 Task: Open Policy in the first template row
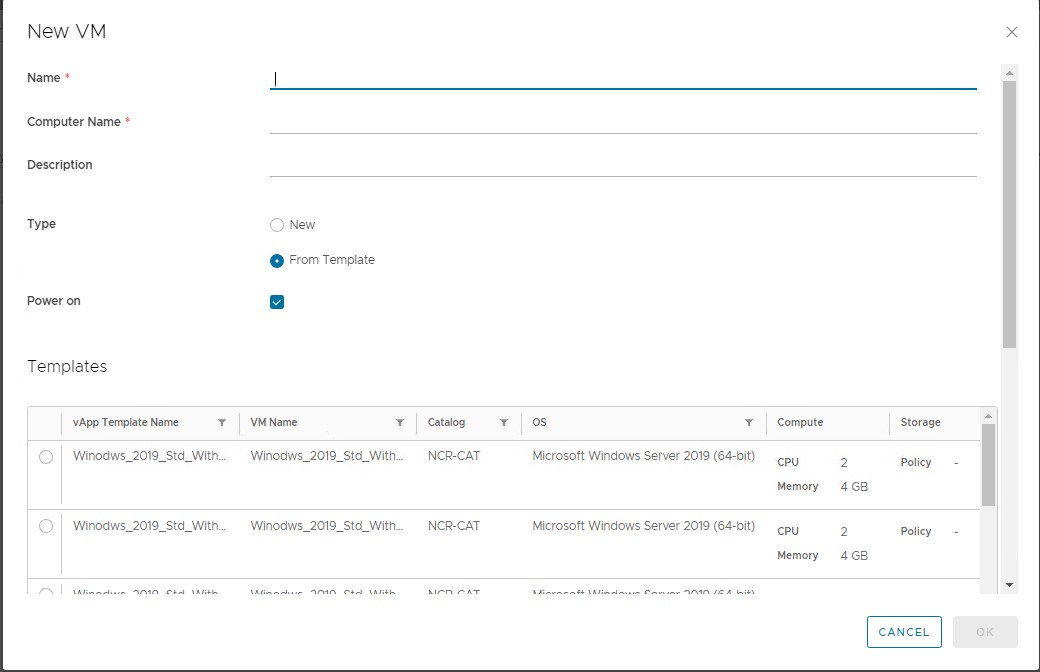[x=915, y=461]
